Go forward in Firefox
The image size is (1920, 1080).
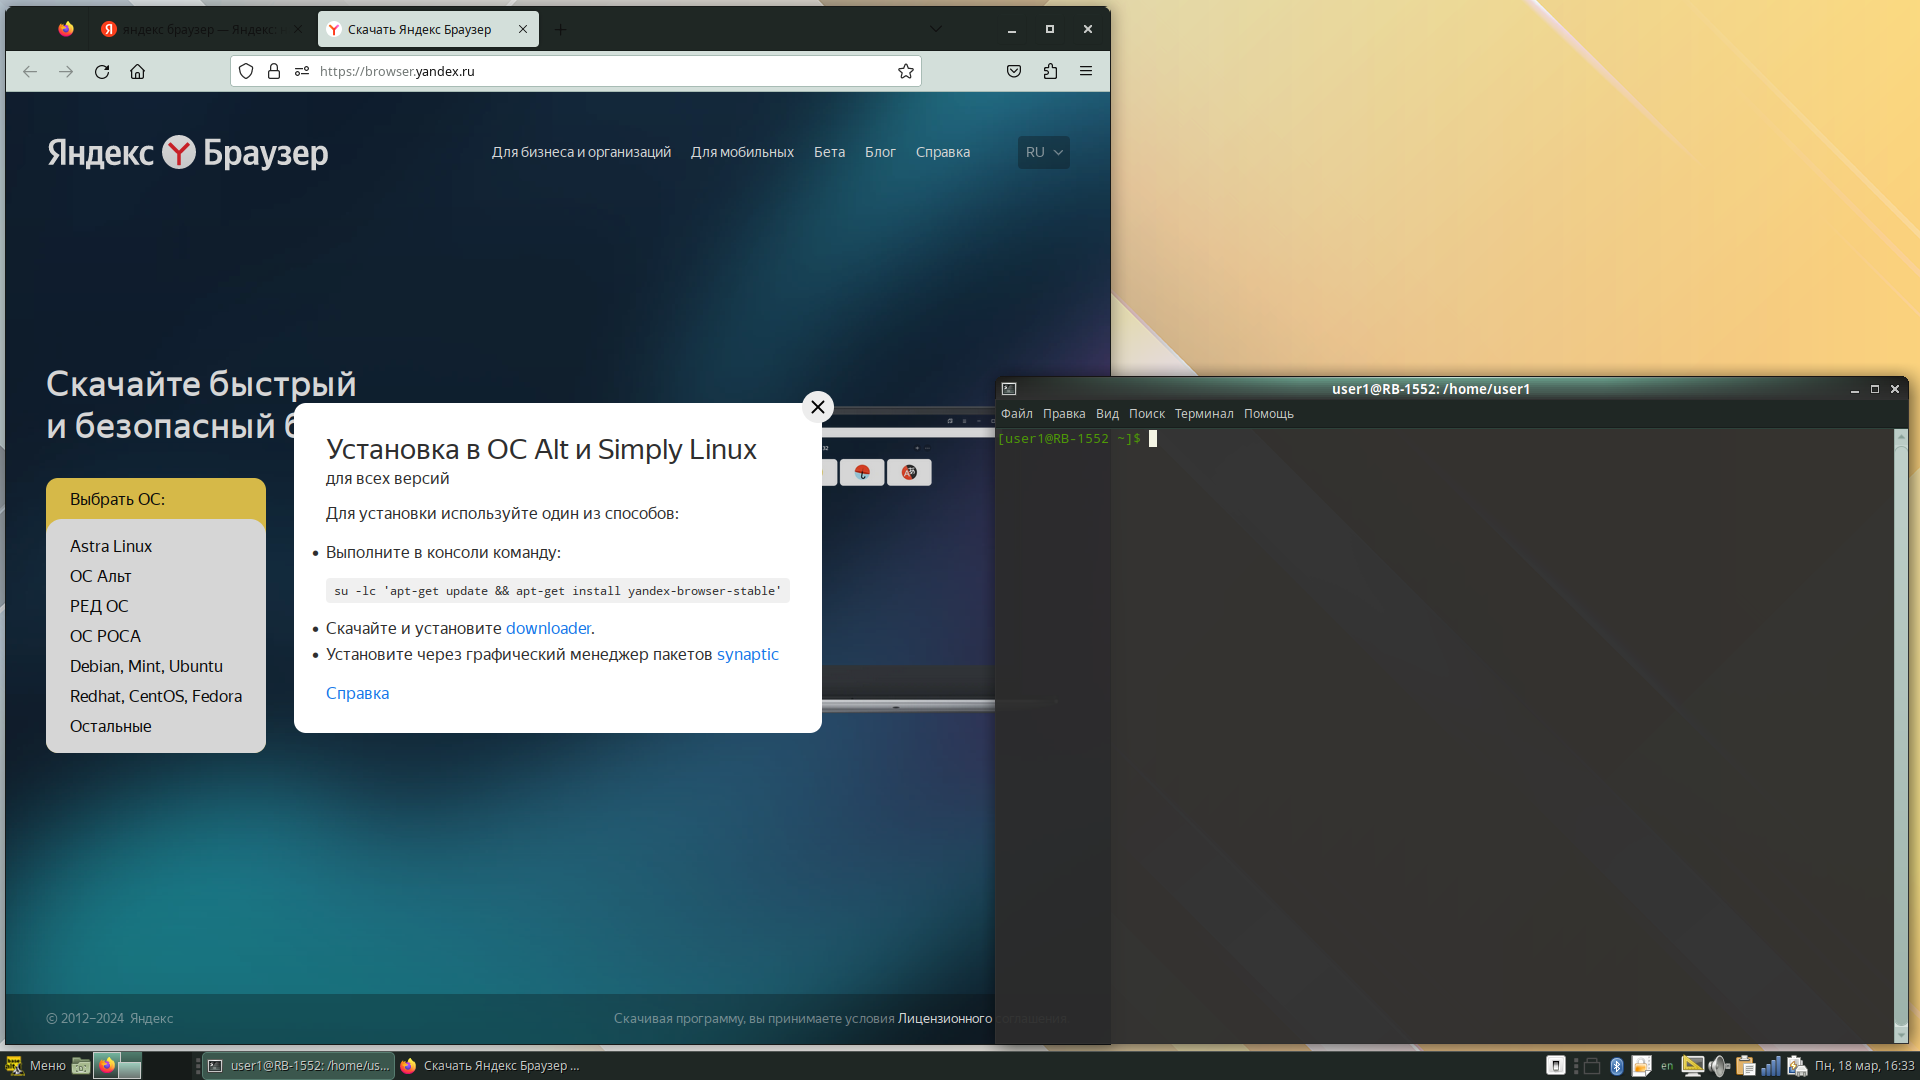66,71
